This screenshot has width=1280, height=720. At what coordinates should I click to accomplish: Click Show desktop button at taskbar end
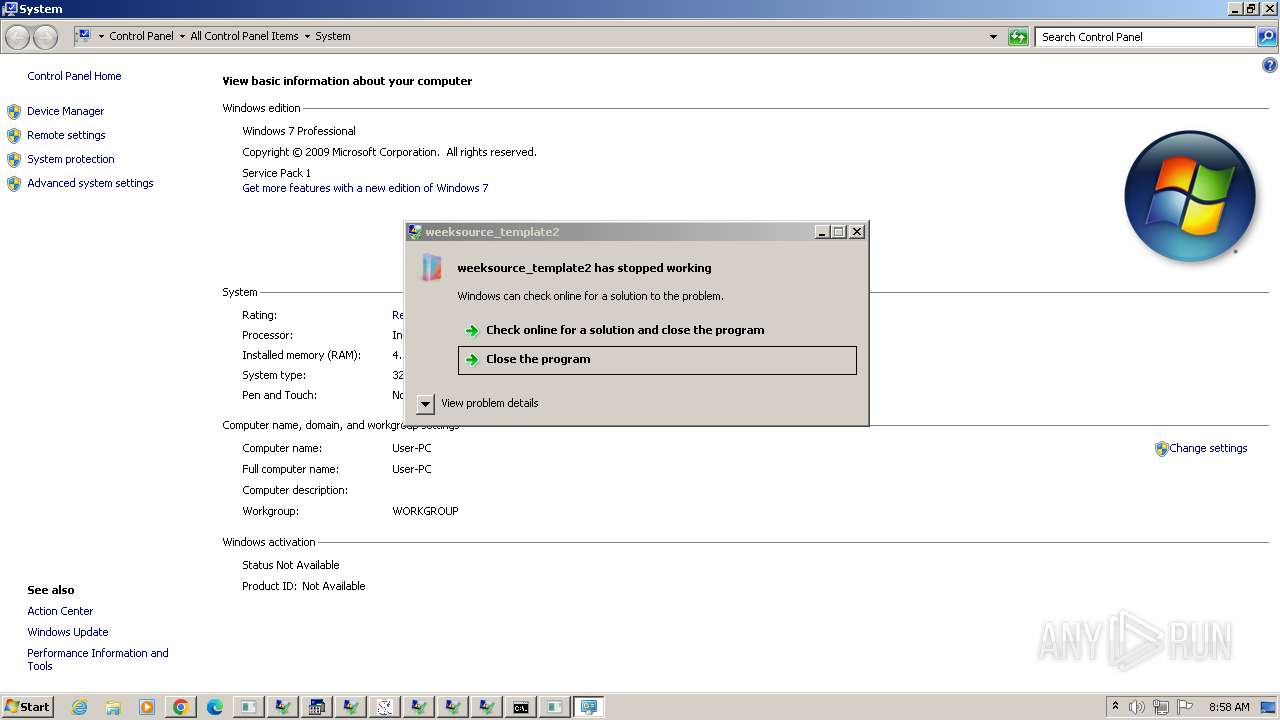tap(1268, 707)
